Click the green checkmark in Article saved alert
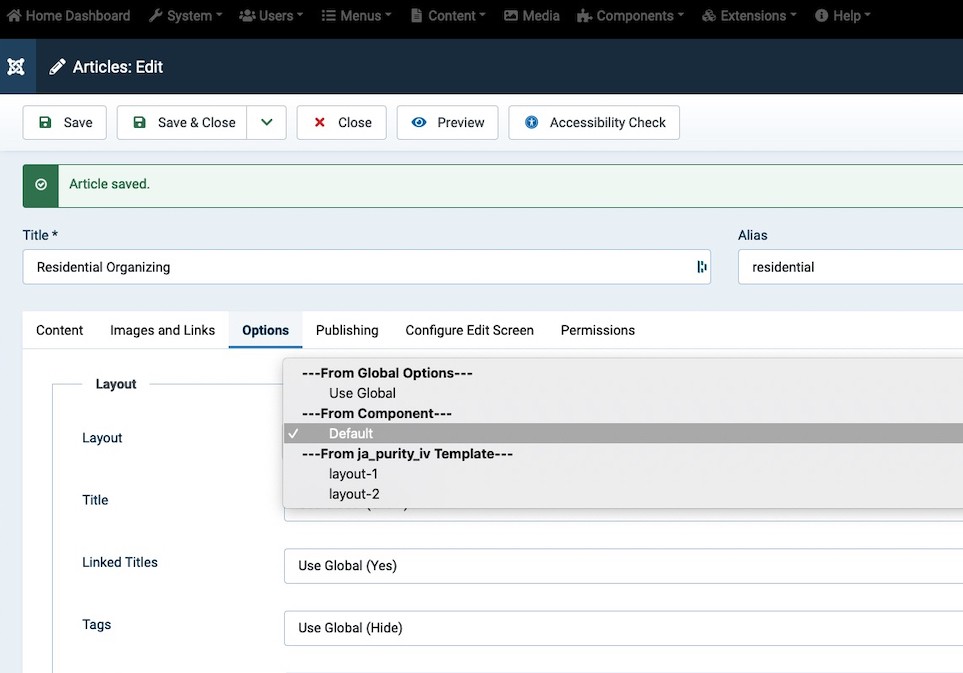The width and height of the screenshot is (963, 673). click(41, 185)
